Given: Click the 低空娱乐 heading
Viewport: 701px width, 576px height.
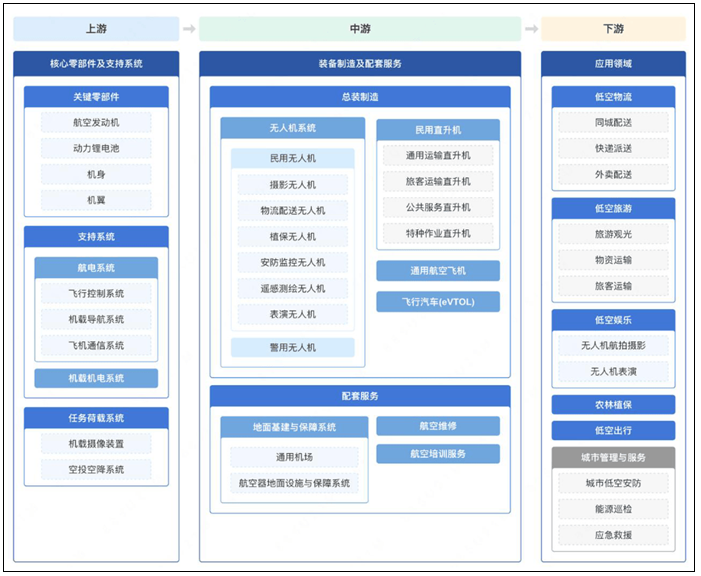Looking at the screenshot, I should (613, 320).
